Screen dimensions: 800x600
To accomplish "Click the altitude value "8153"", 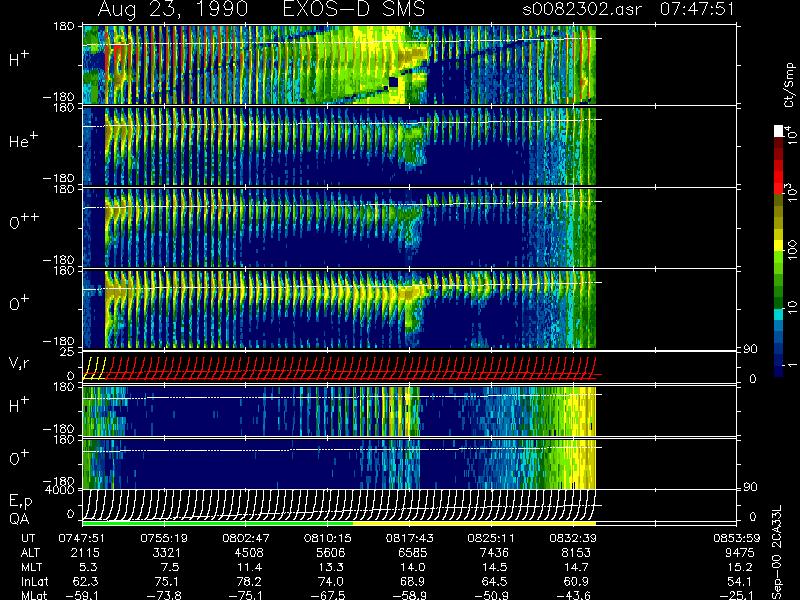I will (x=576, y=553).
